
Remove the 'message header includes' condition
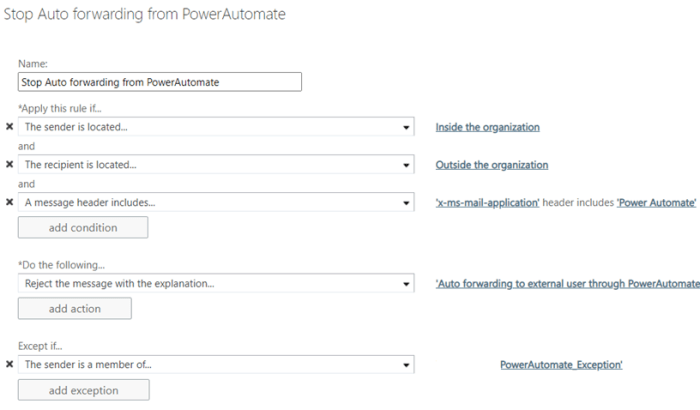(x=10, y=202)
